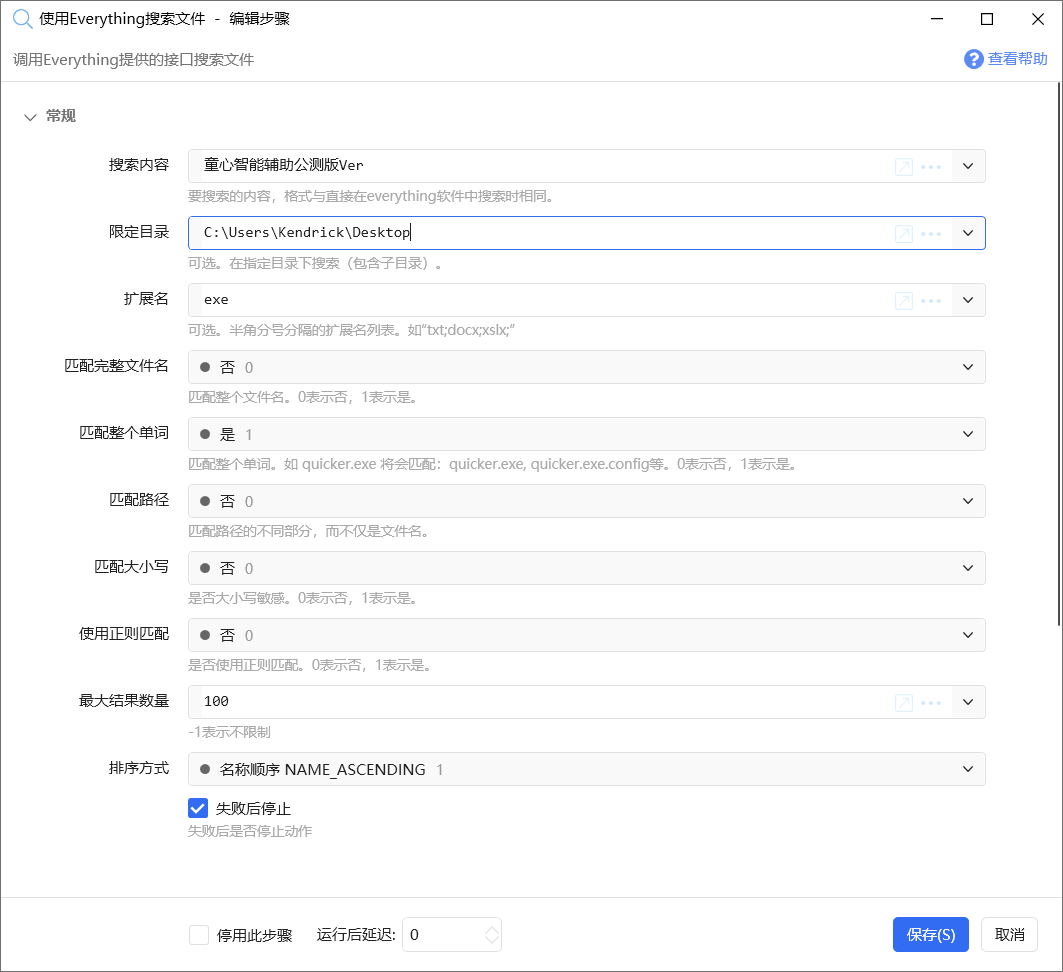The width and height of the screenshot is (1063, 972).
Task: Close the edit step window
Action: [1038, 19]
